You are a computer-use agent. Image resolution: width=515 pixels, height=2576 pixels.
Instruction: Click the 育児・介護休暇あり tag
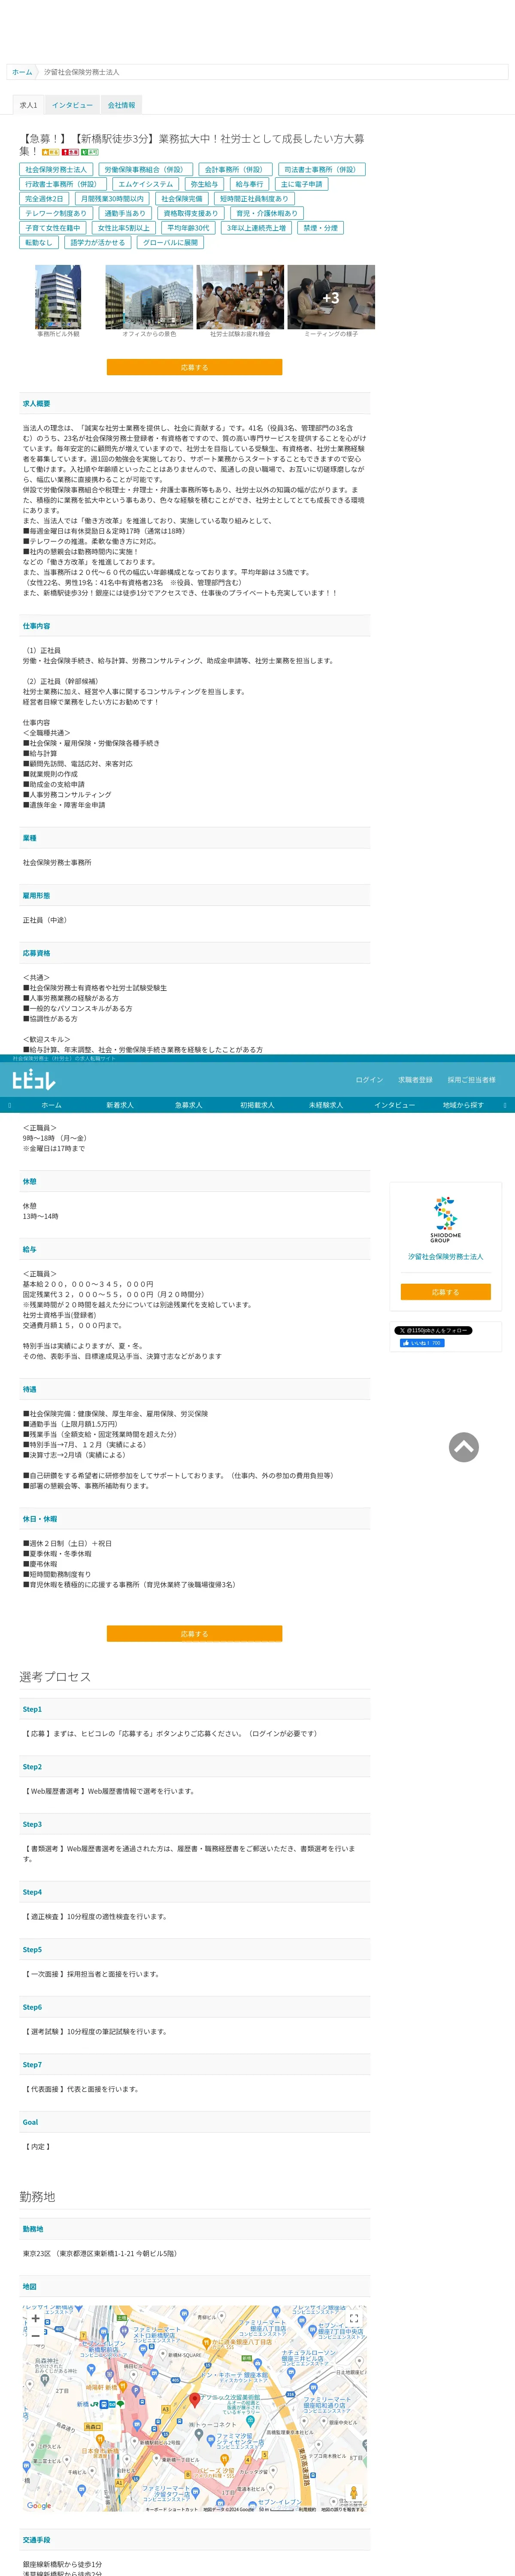(267, 213)
